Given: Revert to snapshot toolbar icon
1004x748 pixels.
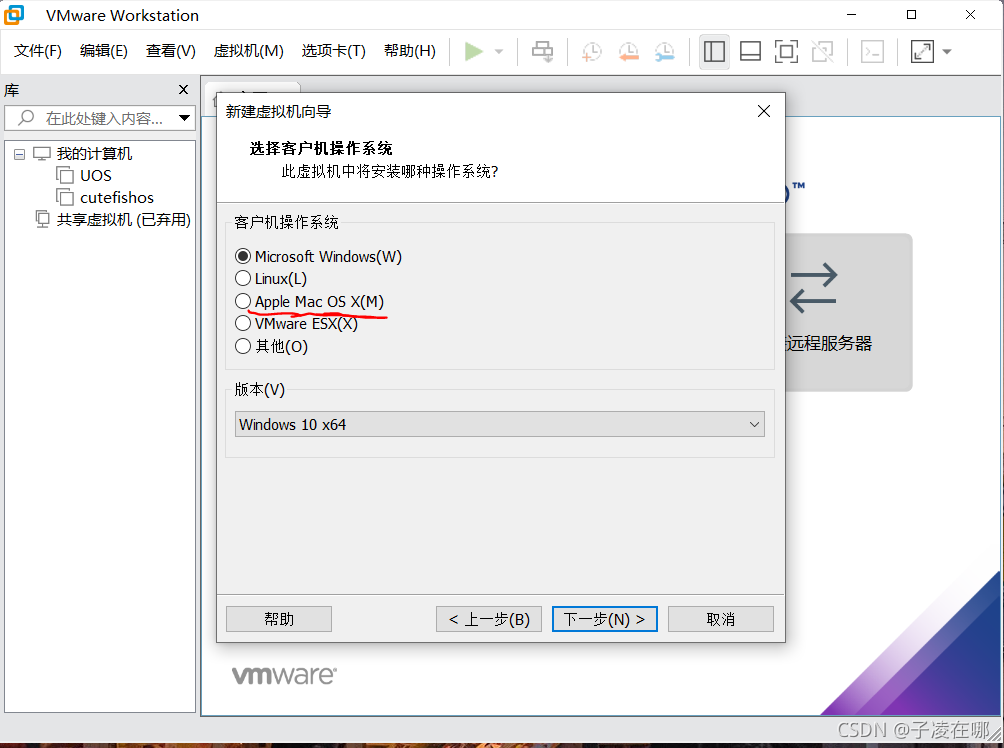Looking at the screenshot, I should coord(629,52).
